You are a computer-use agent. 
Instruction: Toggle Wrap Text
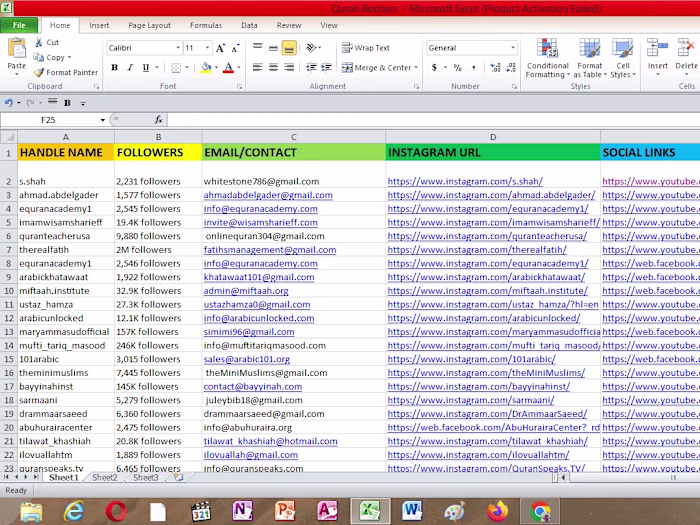pyautogui.click(x=366, y=48)
